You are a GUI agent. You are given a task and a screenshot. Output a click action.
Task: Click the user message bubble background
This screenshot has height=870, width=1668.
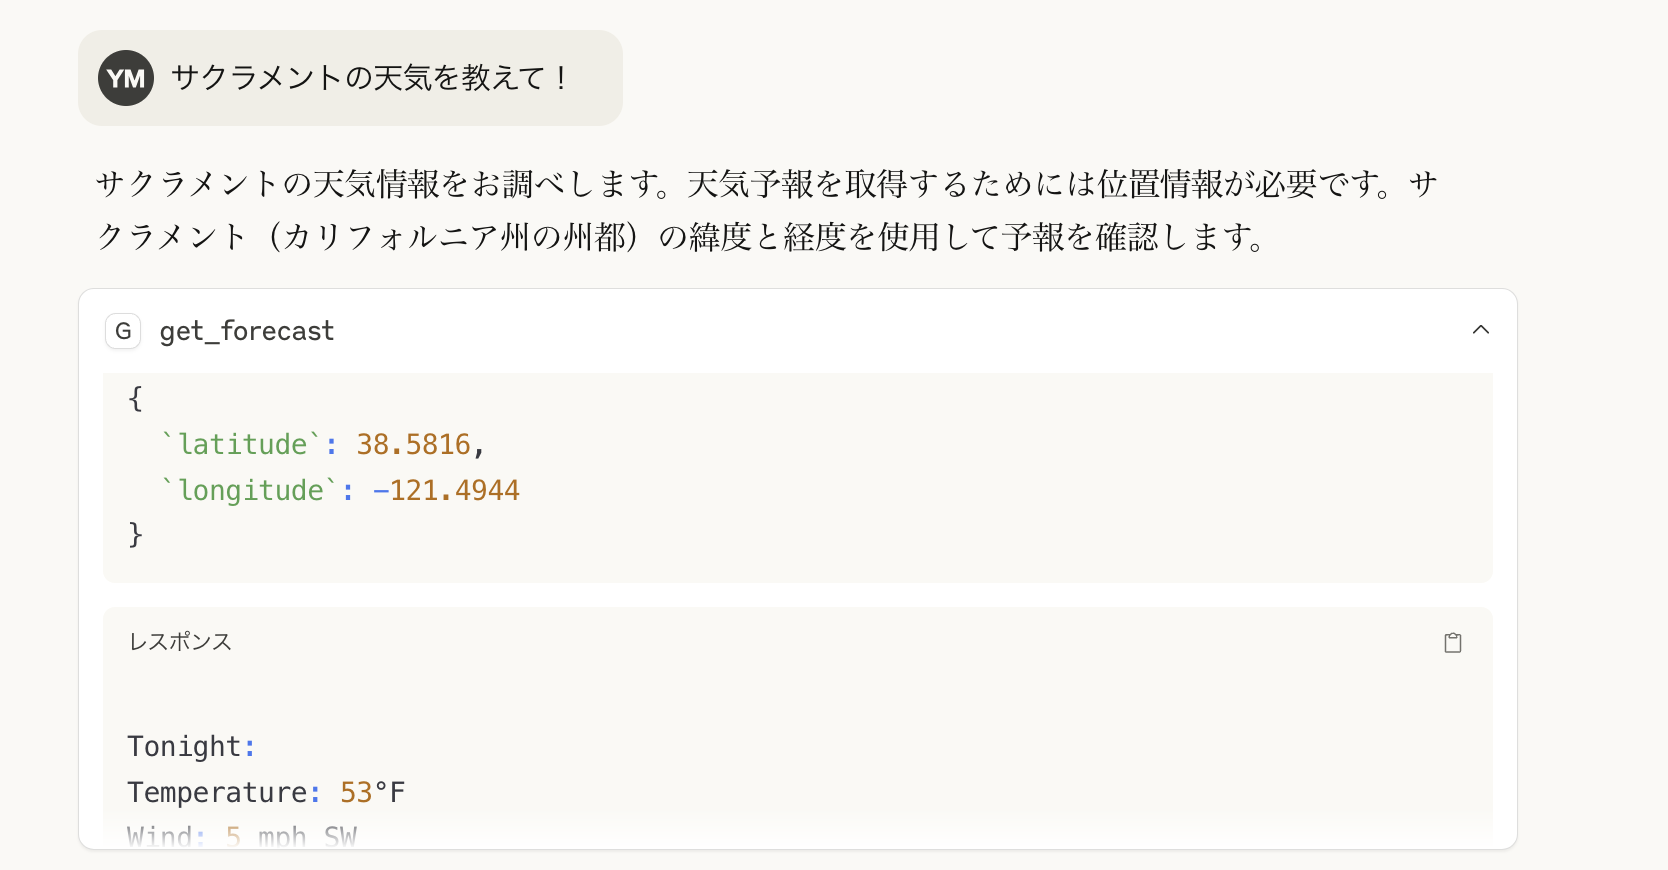(350, 78)
